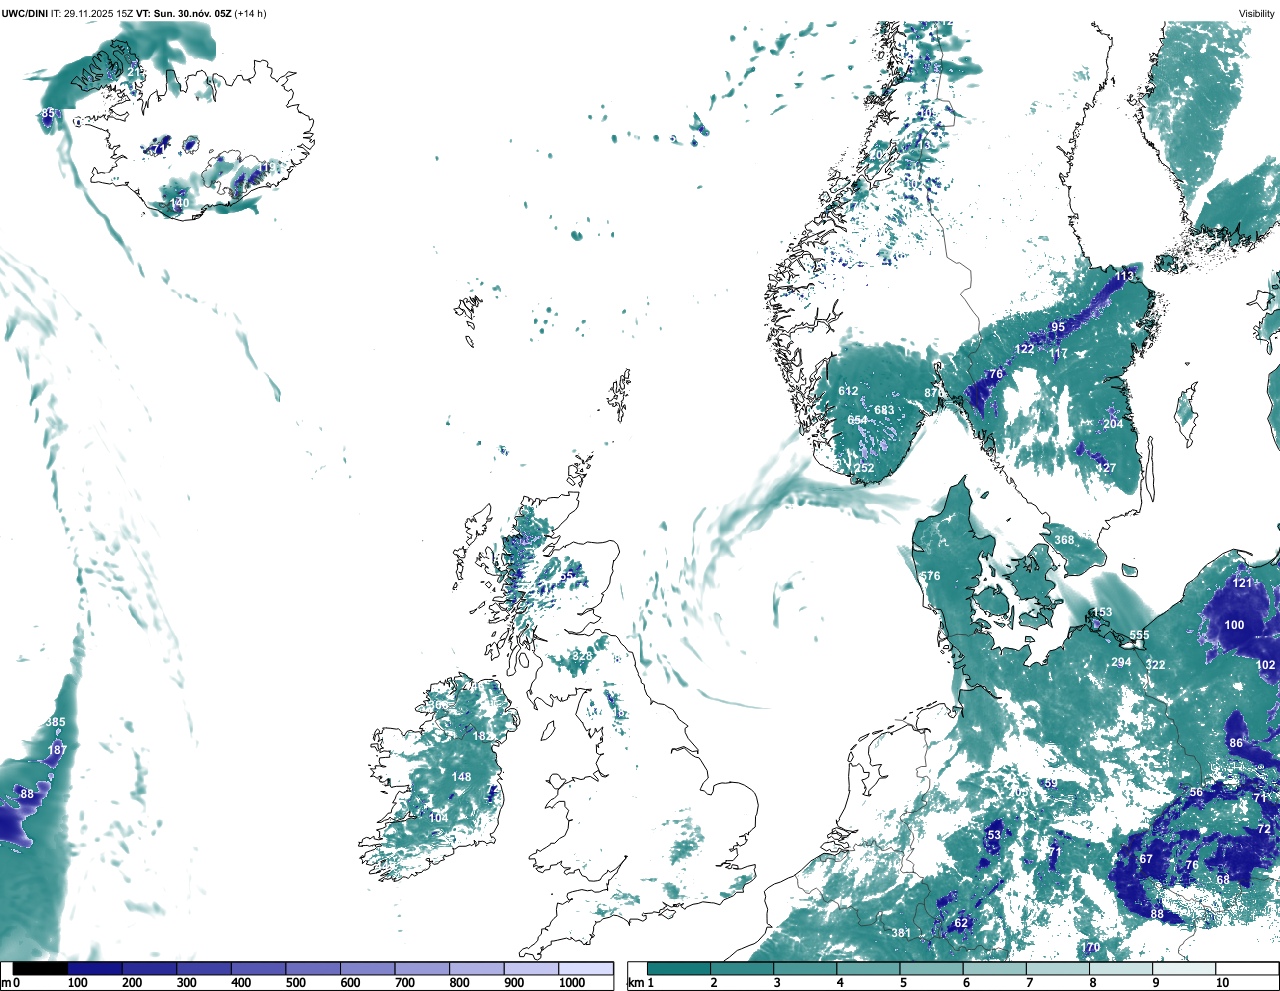Select the black 0–100 m legend segment
The height and width of the screenshot is (991, 1280).
(40, 968)
